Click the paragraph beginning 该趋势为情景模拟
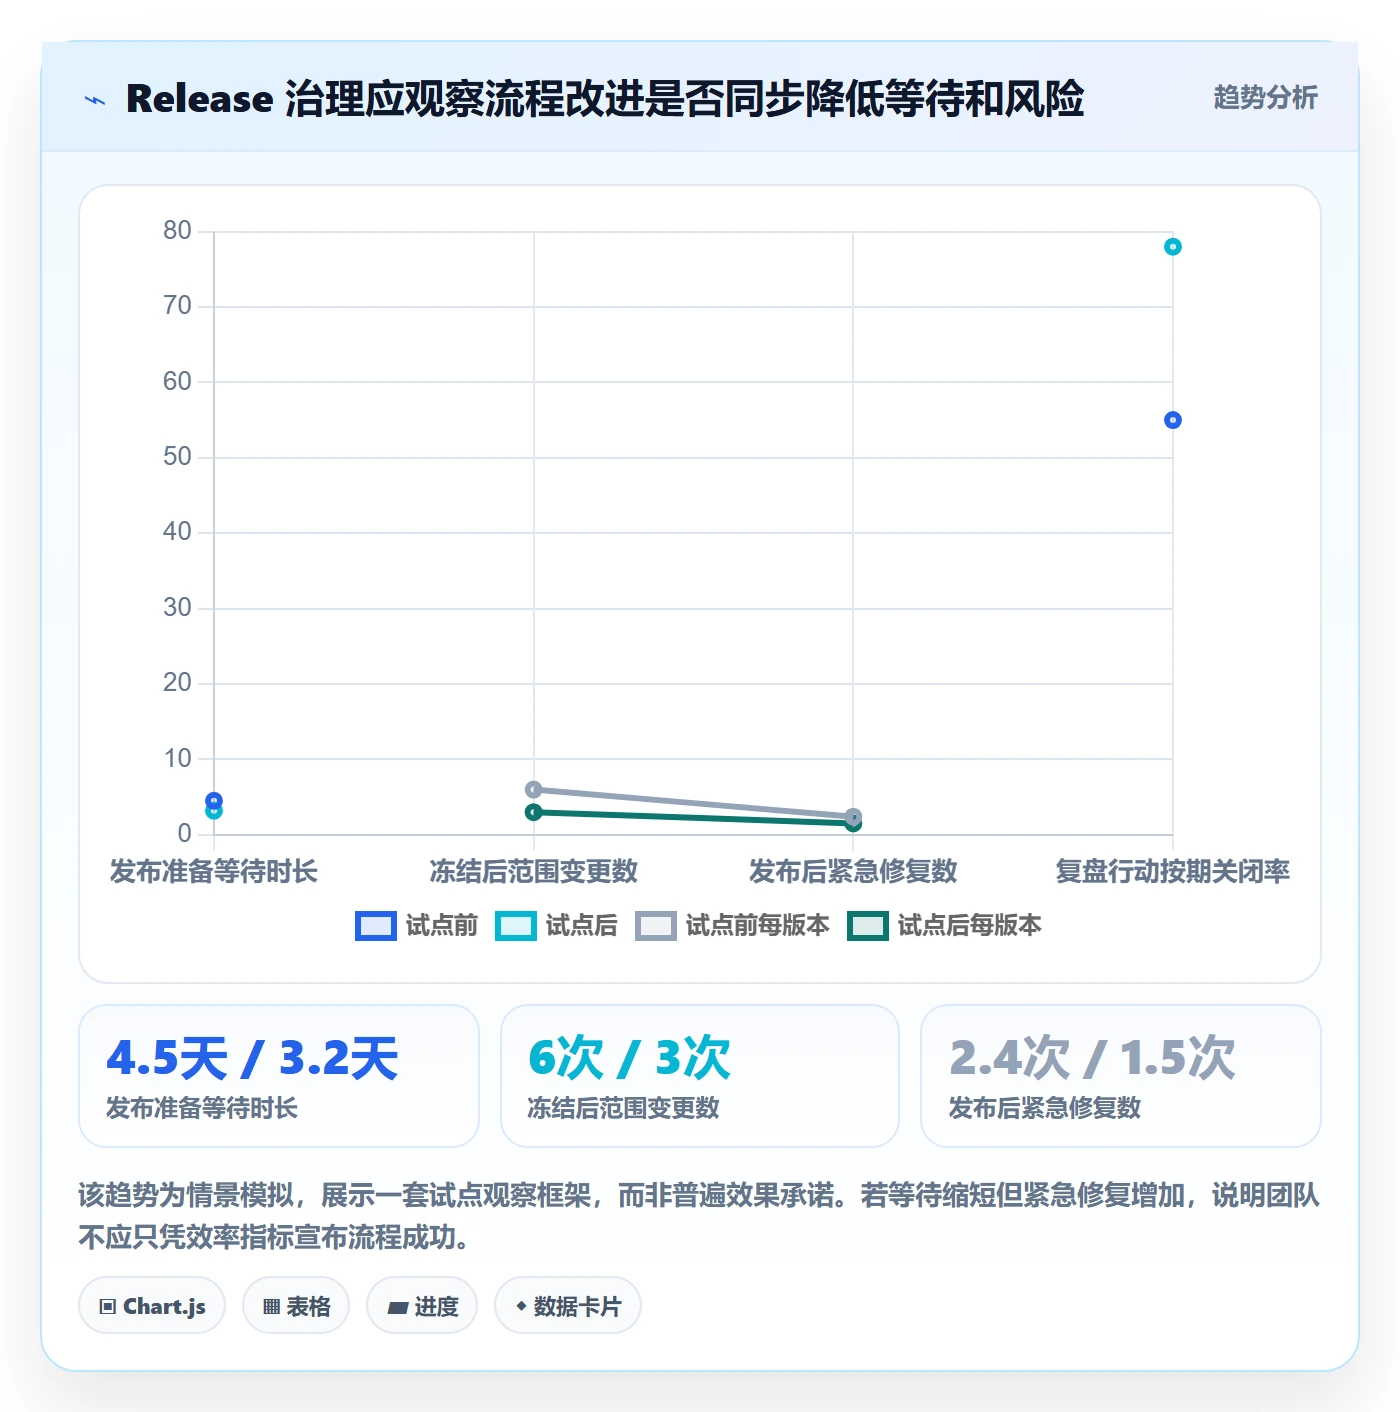Viewport: 1400px width, 1412px height. point(699,1216)
